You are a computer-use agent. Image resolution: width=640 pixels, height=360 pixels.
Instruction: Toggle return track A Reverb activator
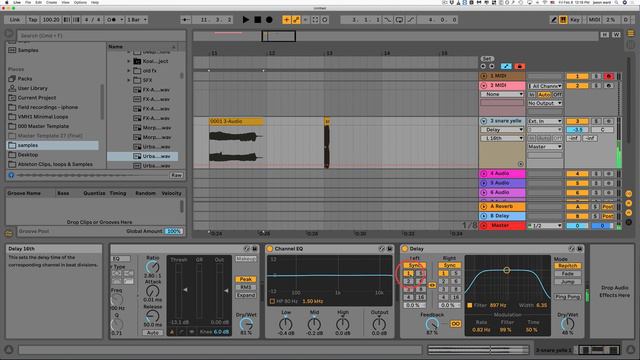(577, 207)
